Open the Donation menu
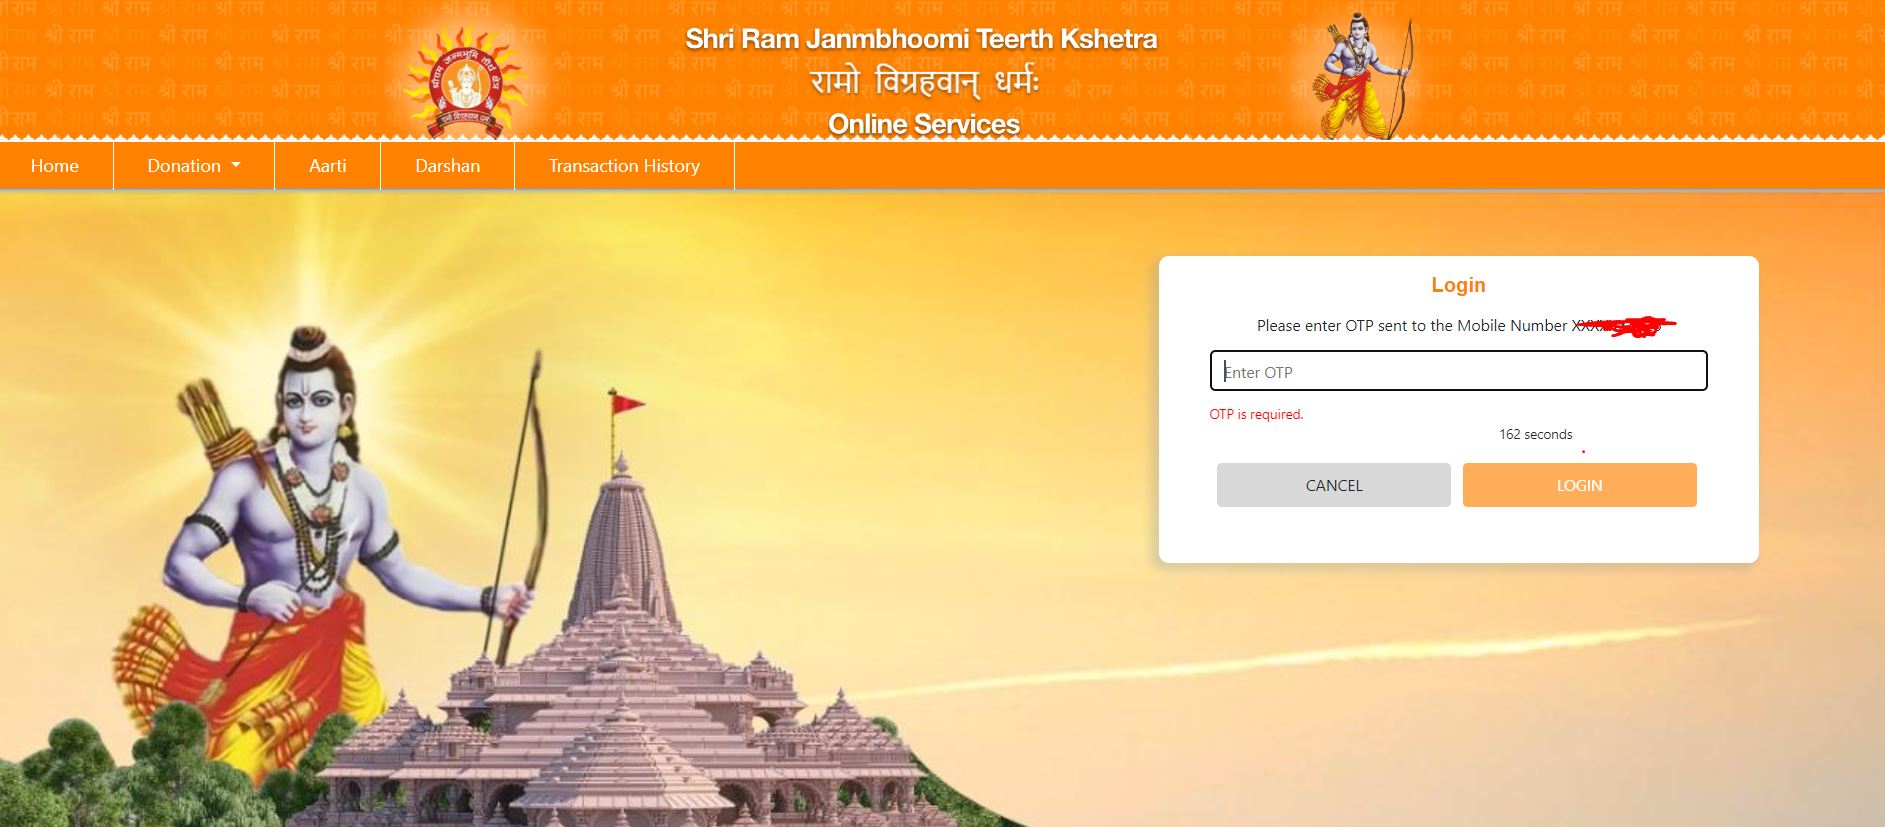This screenshot has width=1885, height=827. tap(194, 166)
